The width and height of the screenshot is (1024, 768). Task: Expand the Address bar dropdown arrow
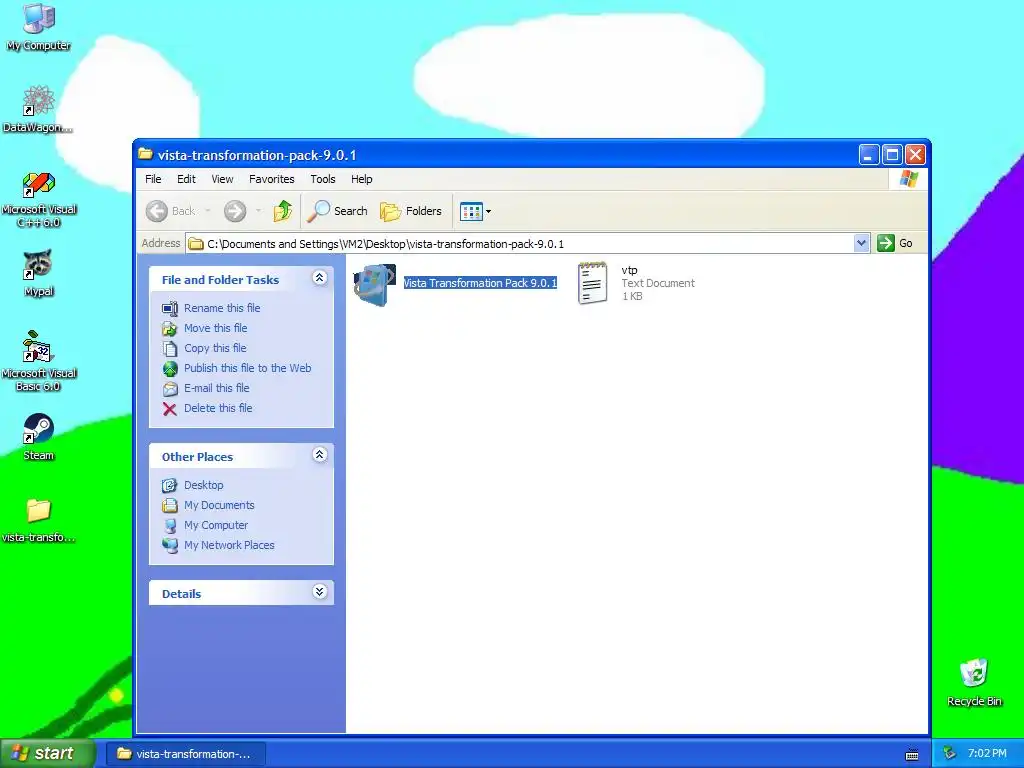tap(861, 244)
